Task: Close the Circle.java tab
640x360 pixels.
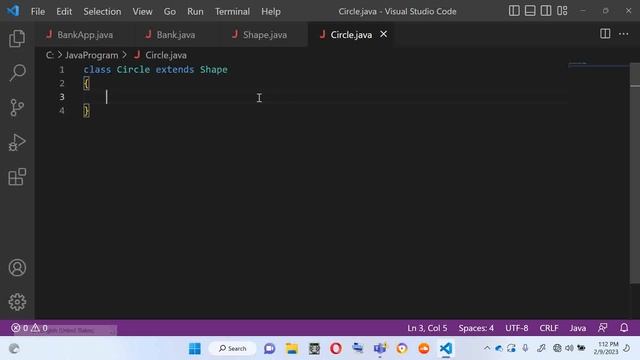Action: pos(384,34)
